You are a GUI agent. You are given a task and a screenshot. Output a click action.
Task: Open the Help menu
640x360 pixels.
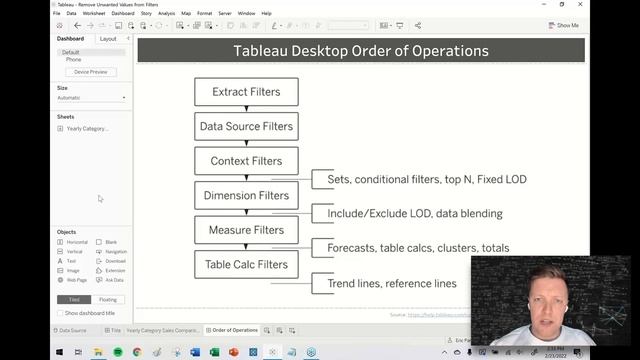(267, 13)
